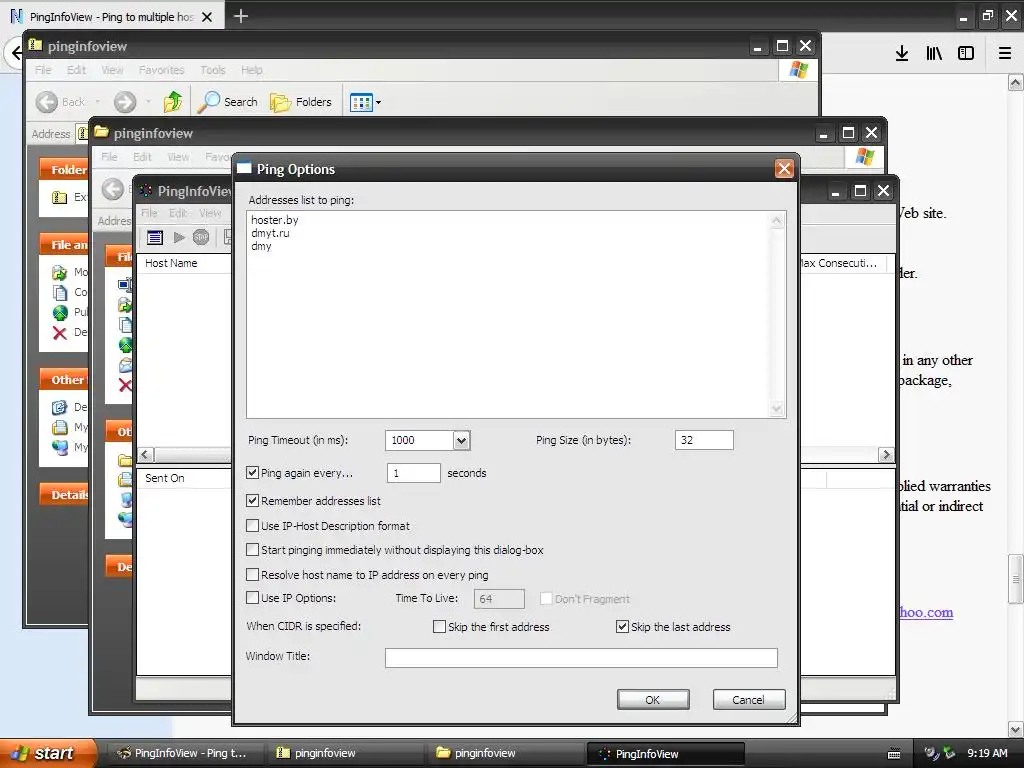This screenshot has width=1024, height=768.
Task: Open the Tools menu in the rear Explorer window
Action: pos(213,70)
